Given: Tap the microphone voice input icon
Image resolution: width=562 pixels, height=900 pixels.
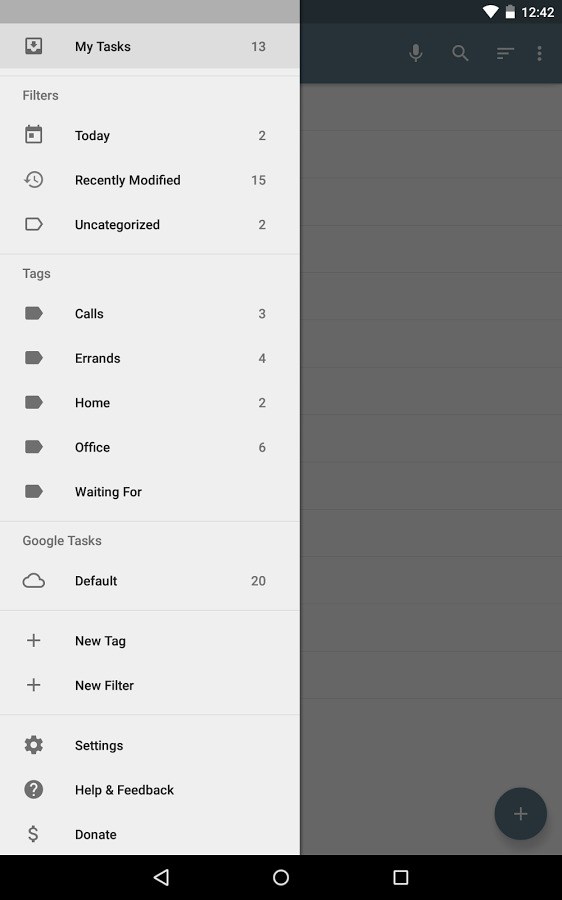Looking at the screenshot, I should [416, 53].
